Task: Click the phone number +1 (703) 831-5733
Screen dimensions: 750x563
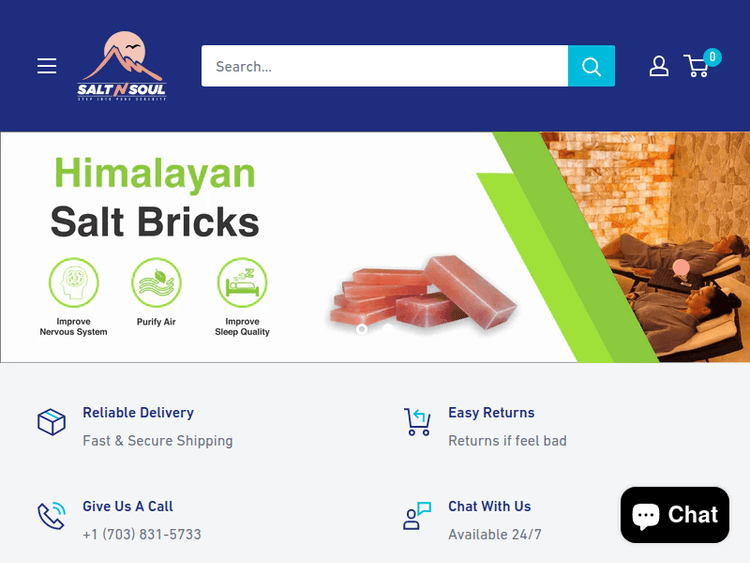Action: 142,534
